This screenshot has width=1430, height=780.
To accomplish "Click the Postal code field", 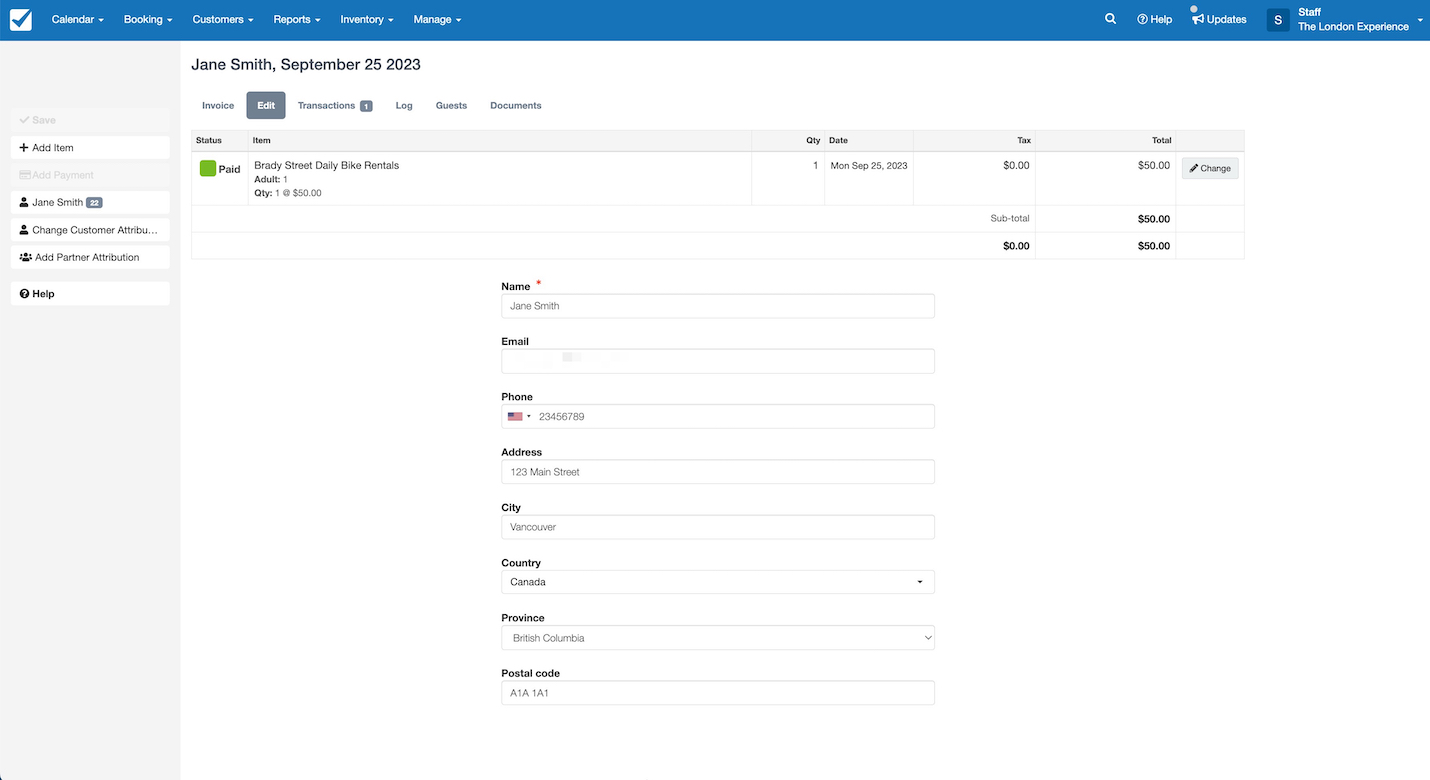I will tap(718, 692).
